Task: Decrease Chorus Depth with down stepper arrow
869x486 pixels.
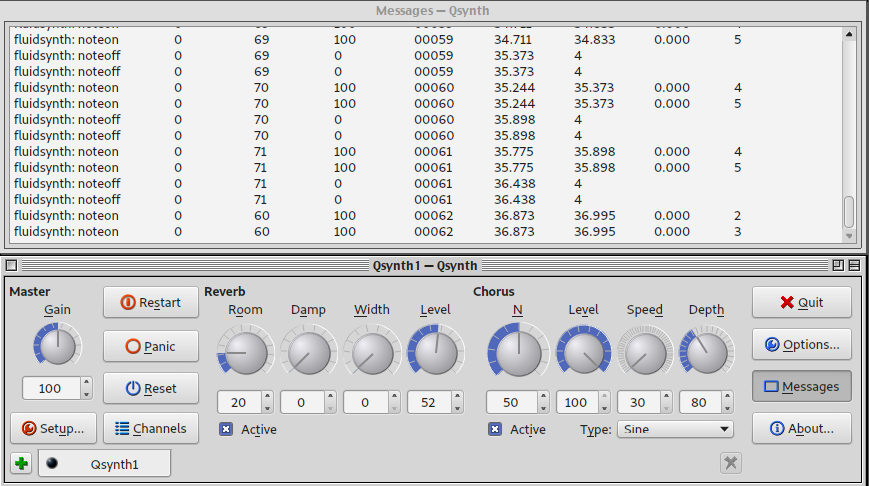Action: (x=728, y=408)
